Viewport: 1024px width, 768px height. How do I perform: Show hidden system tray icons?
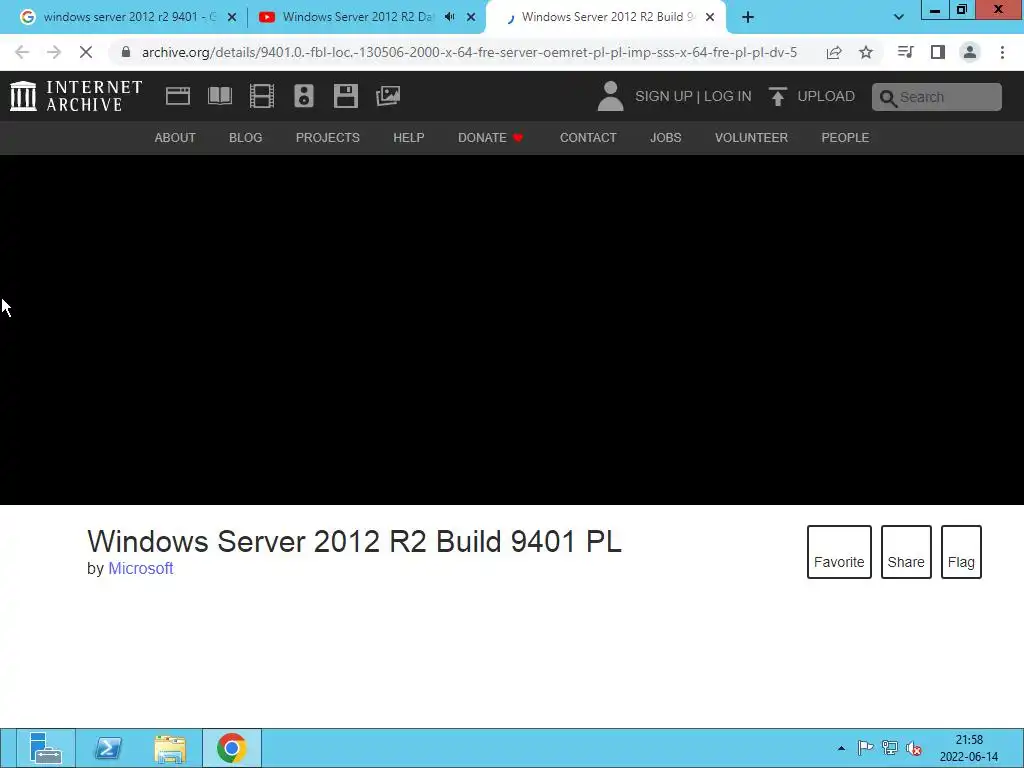tap(841, 748)
